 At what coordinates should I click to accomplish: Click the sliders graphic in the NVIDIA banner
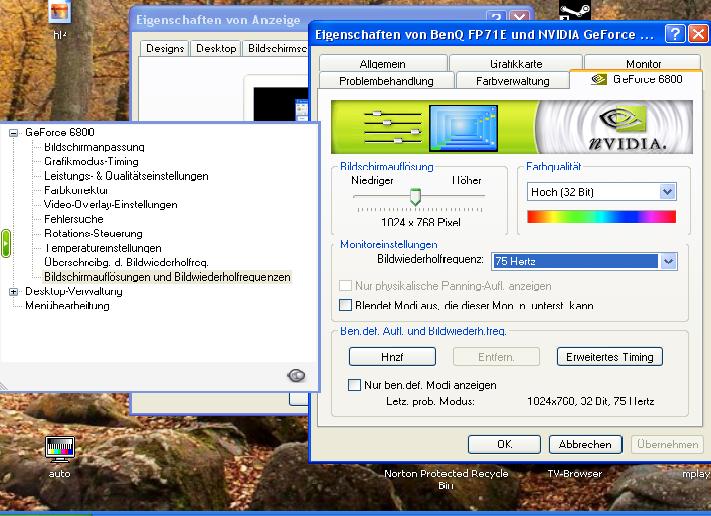[x=392, y=127]
